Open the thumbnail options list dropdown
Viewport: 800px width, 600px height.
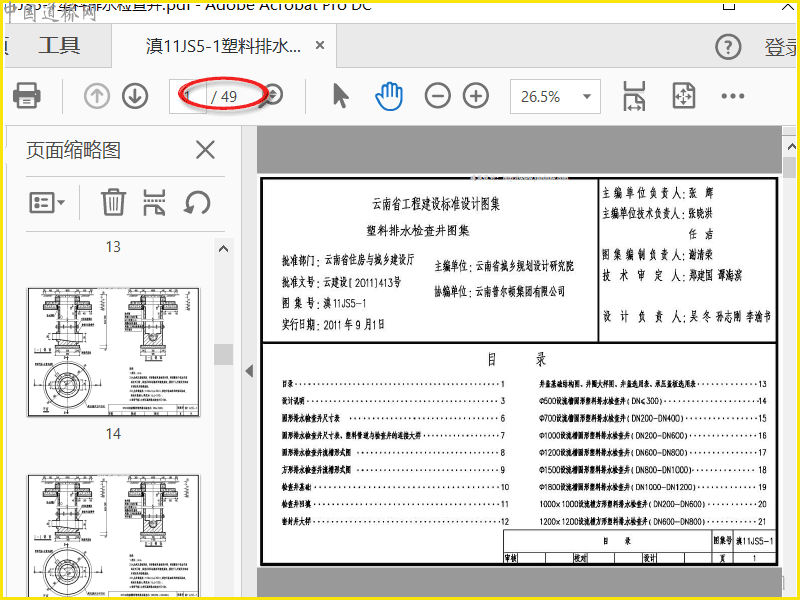(x=47, y=203)
